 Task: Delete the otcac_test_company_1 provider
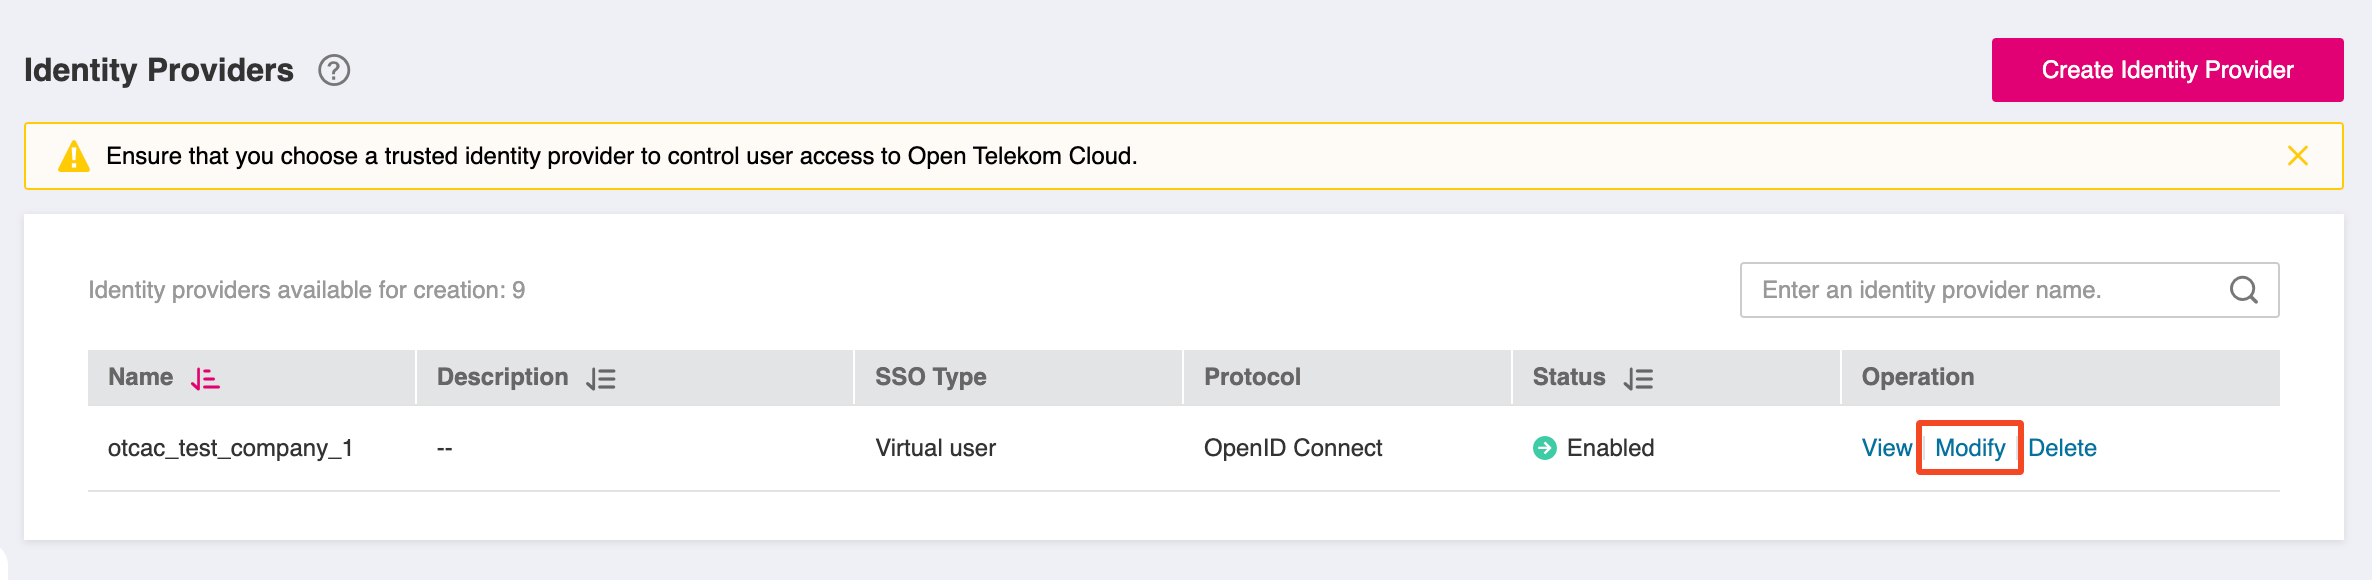(x=2062, y=448)
